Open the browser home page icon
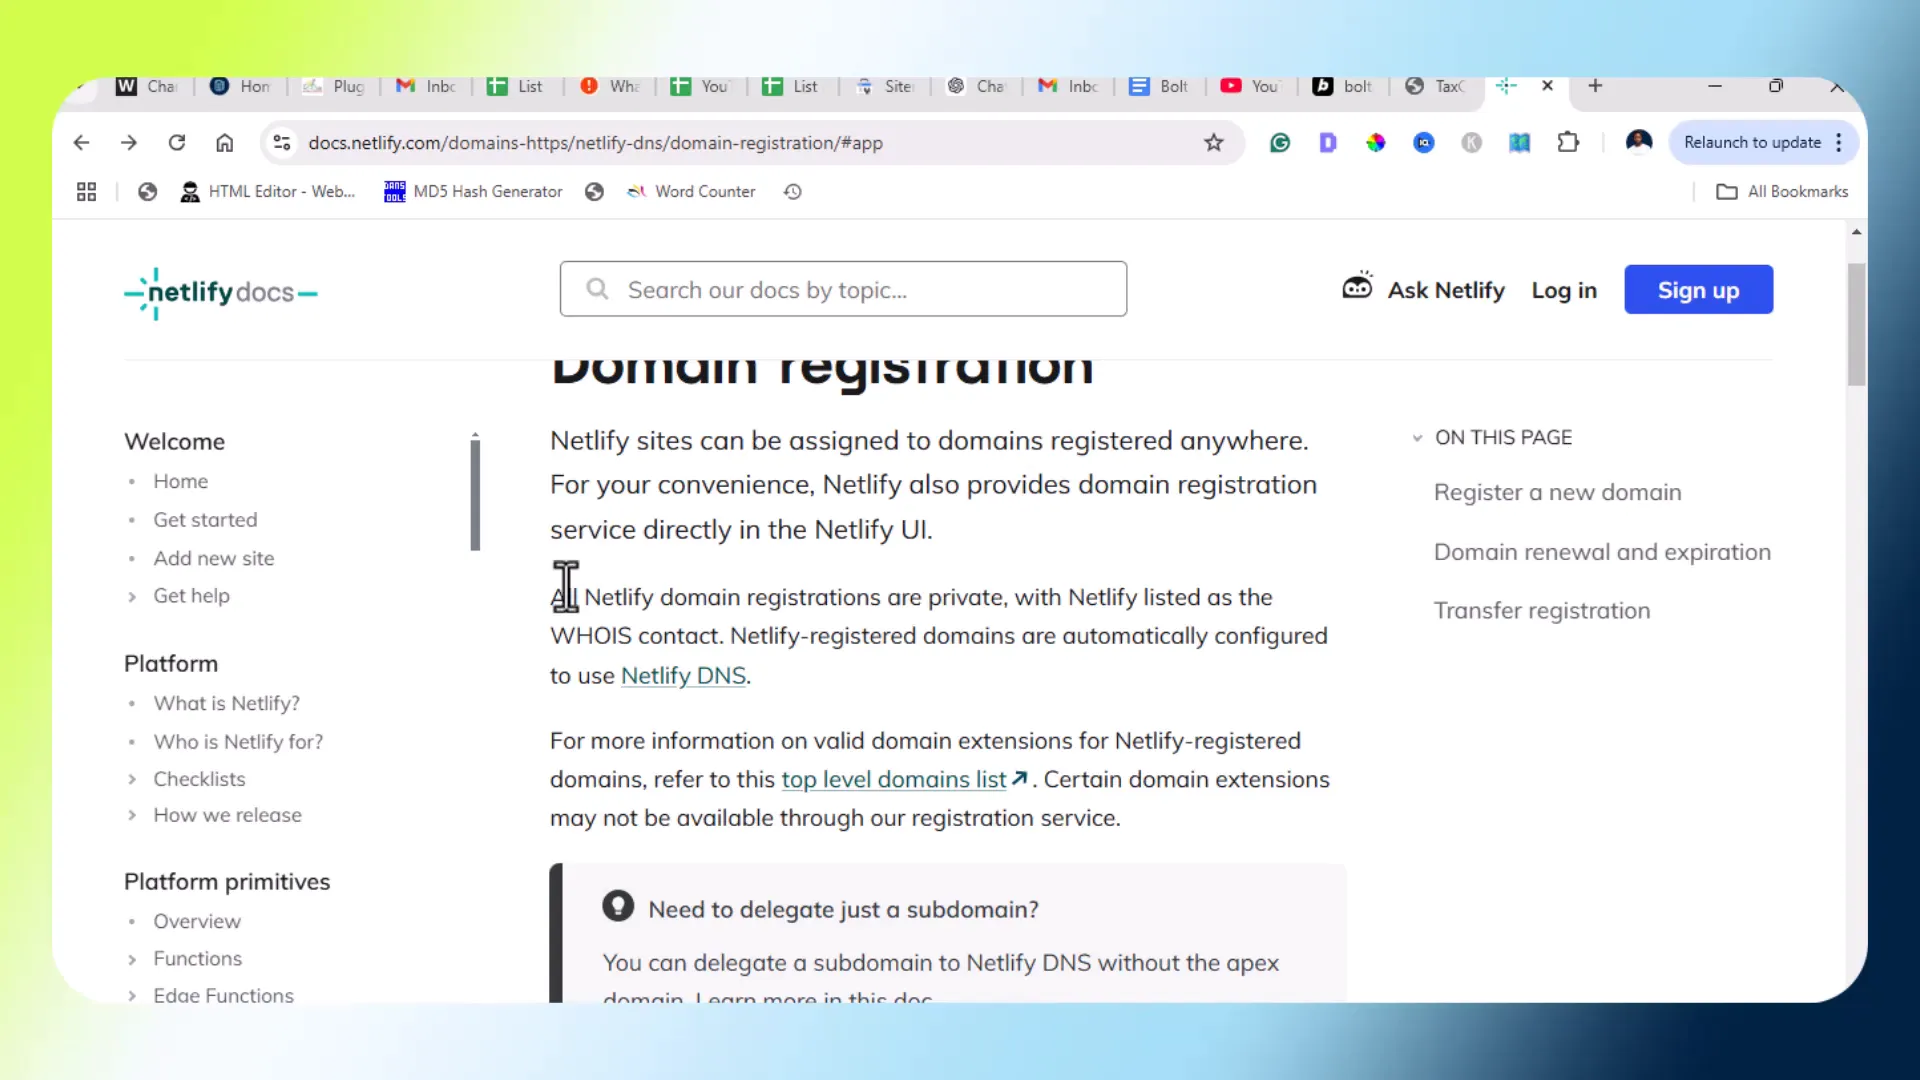The height and width of the screenshot is (1080, 1920). pos(225,143)
